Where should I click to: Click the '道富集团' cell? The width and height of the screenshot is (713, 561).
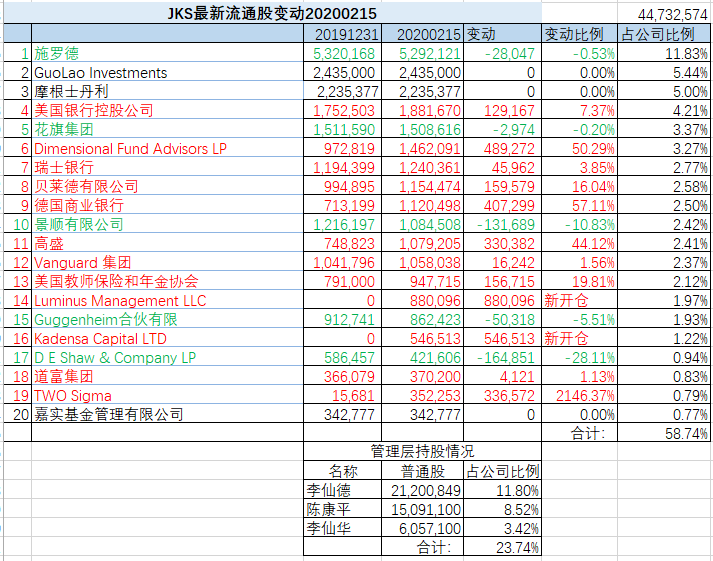(x=167, y=376)
